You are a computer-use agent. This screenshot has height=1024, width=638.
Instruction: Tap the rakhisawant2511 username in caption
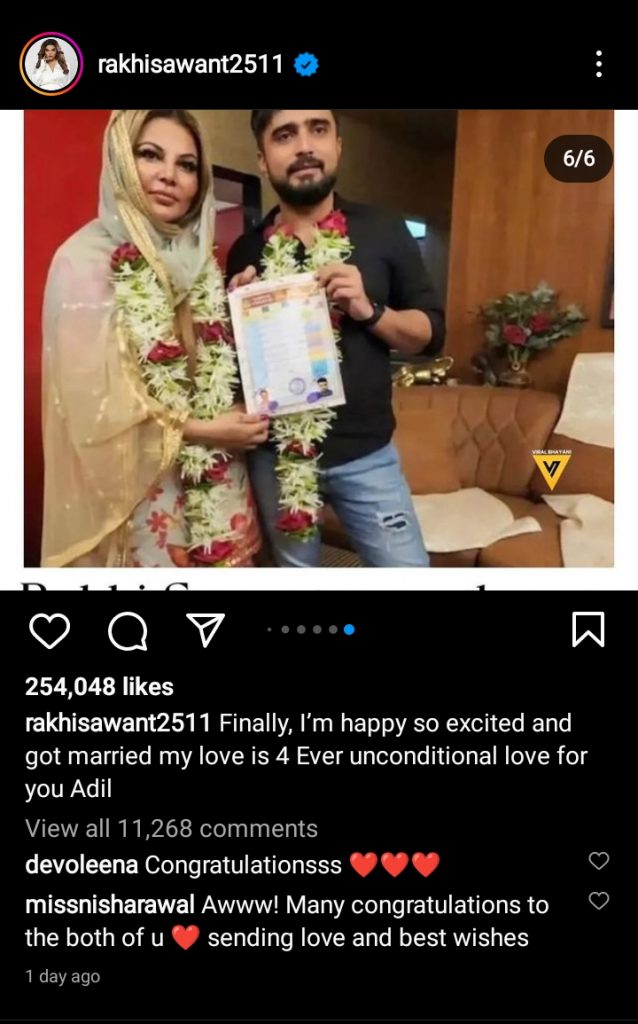118,723
